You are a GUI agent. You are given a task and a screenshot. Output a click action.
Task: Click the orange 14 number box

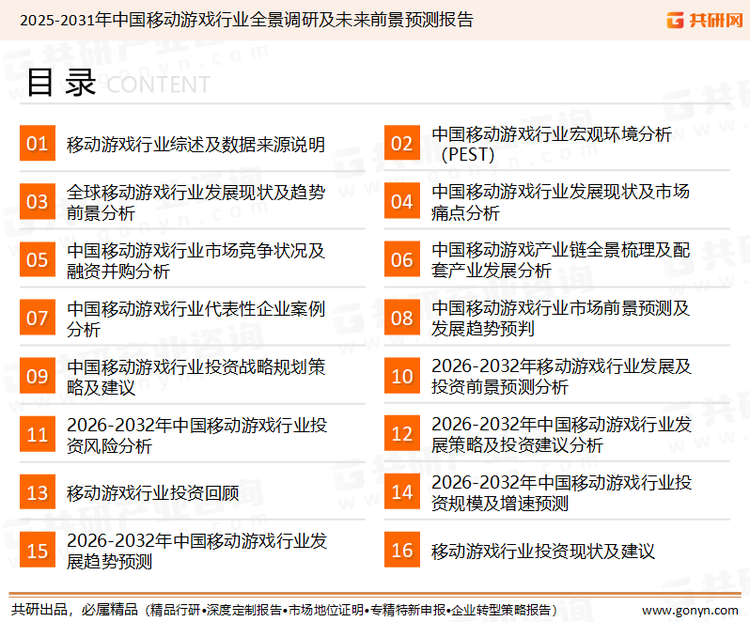[x=402, y=492]
